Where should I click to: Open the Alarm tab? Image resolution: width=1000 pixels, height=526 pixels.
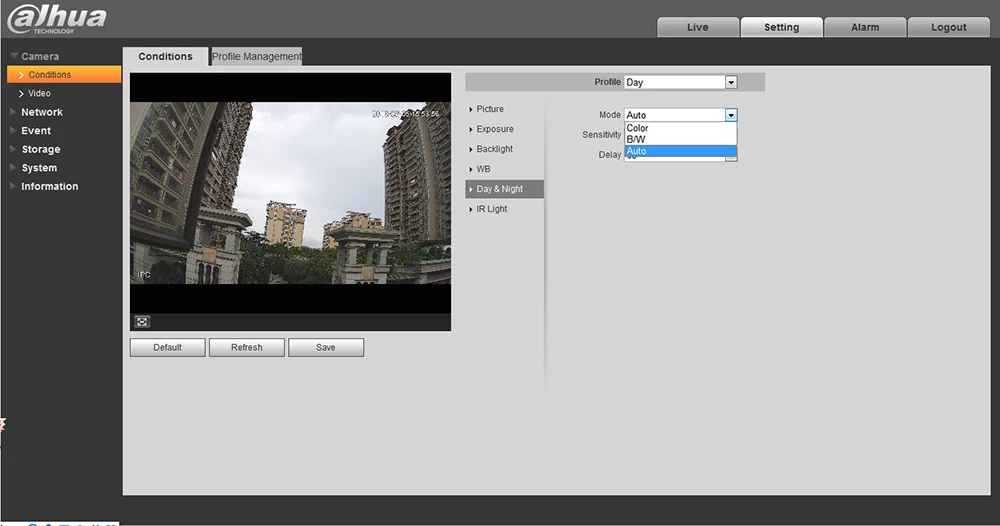coord(865,27)
